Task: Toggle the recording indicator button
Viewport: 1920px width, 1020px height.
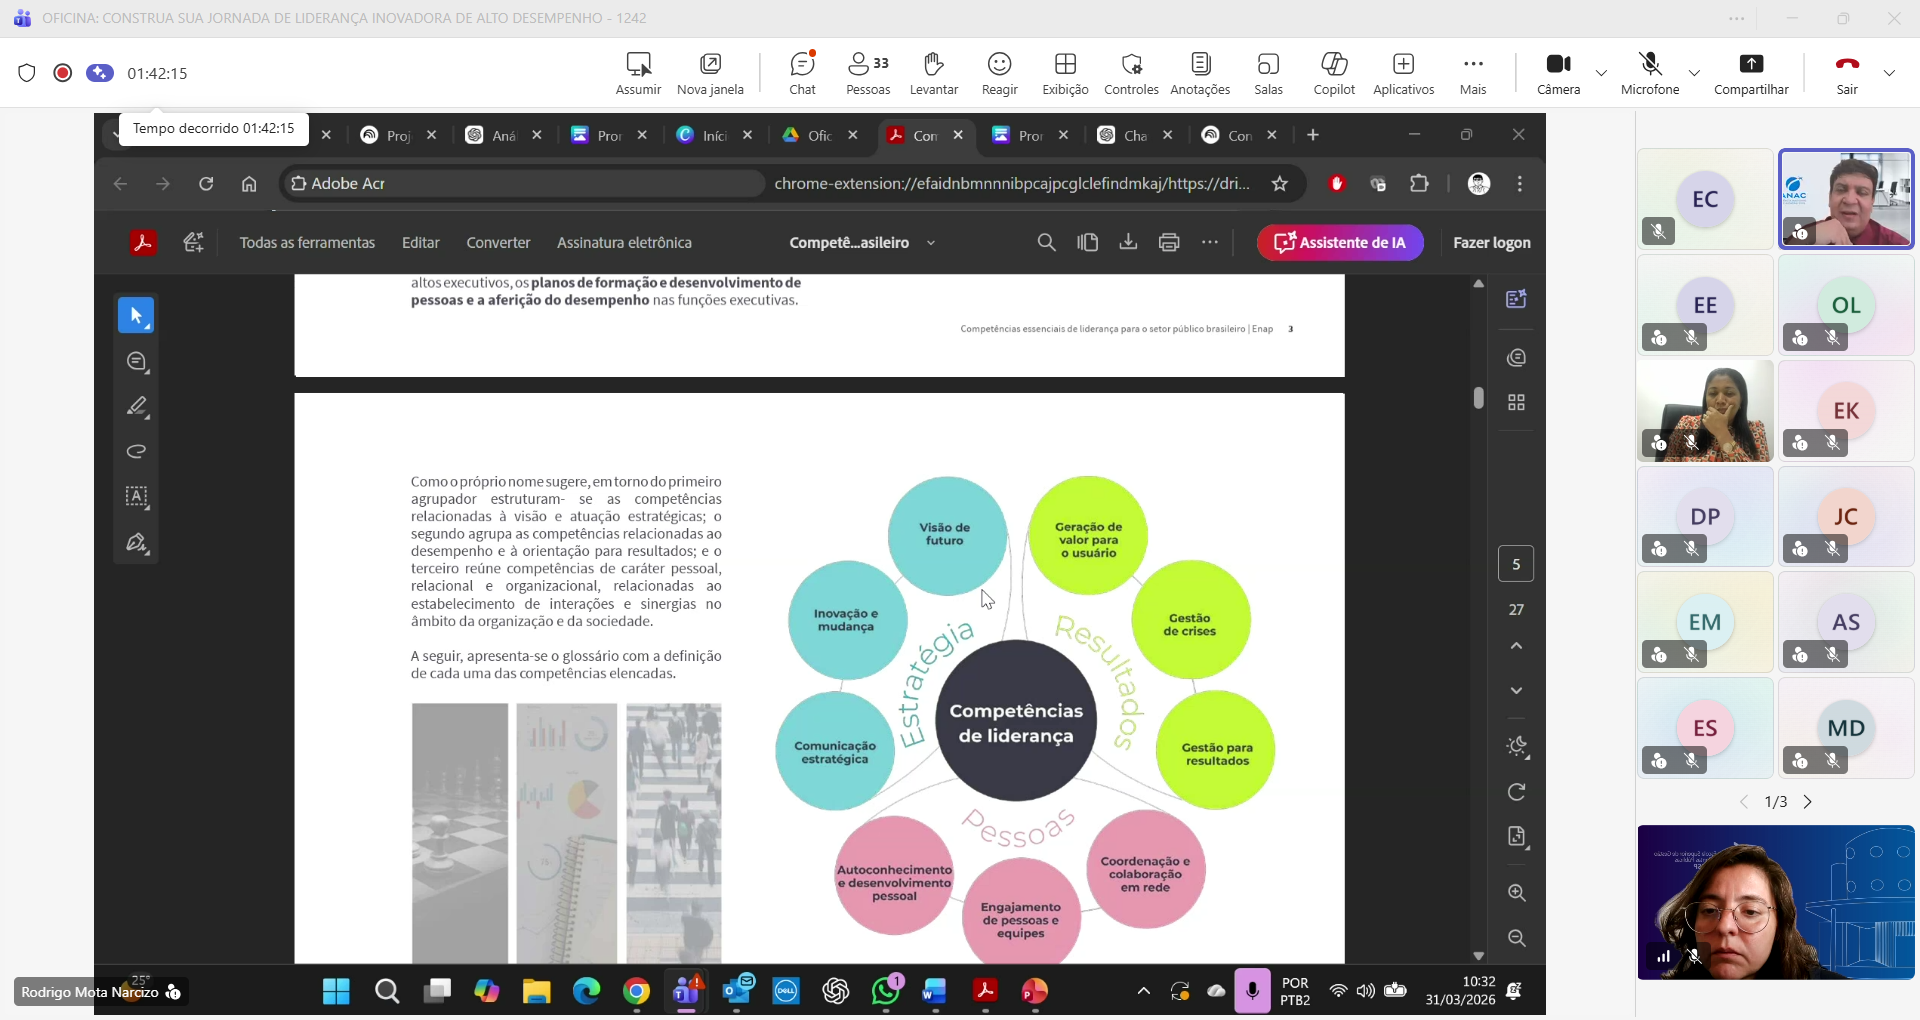Action: 63,73
